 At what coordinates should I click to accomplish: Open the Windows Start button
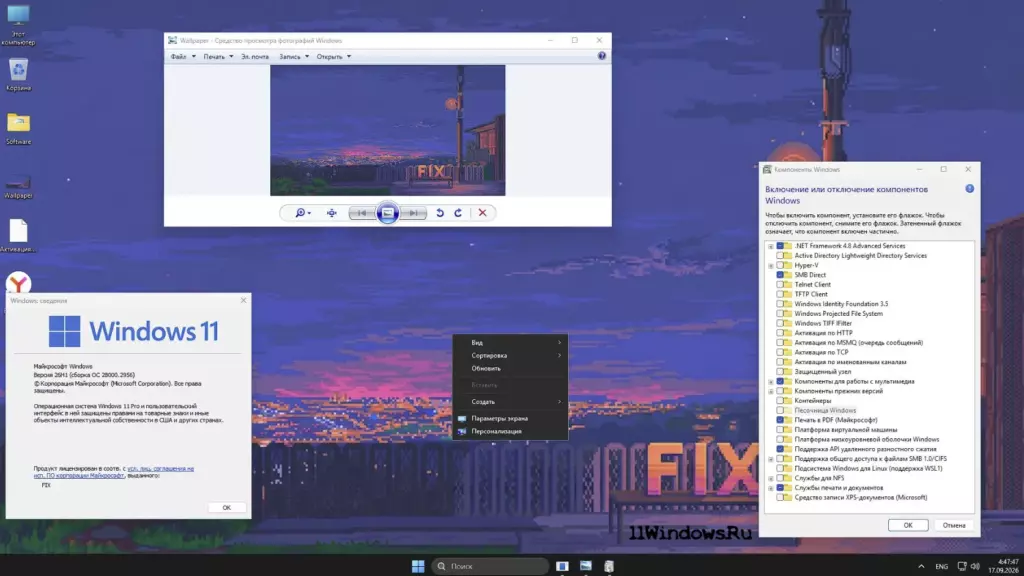[x=418, y=566]
